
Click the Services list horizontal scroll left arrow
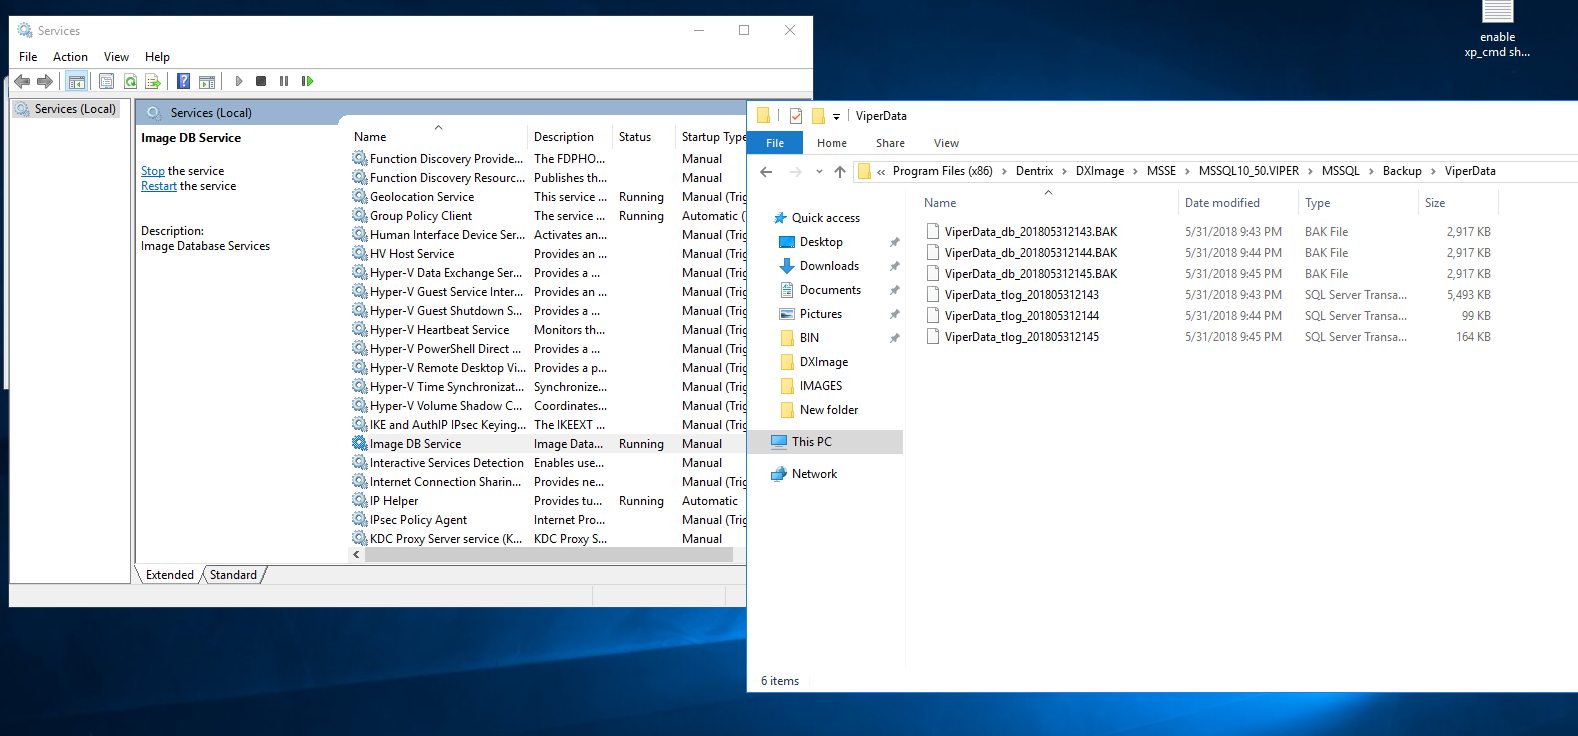(x=357, y=555)
